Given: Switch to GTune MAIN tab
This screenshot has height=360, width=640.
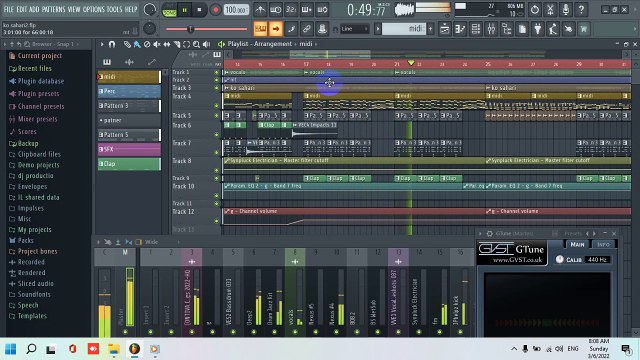Looking at the screenshot, I should (x=577, y=244).
